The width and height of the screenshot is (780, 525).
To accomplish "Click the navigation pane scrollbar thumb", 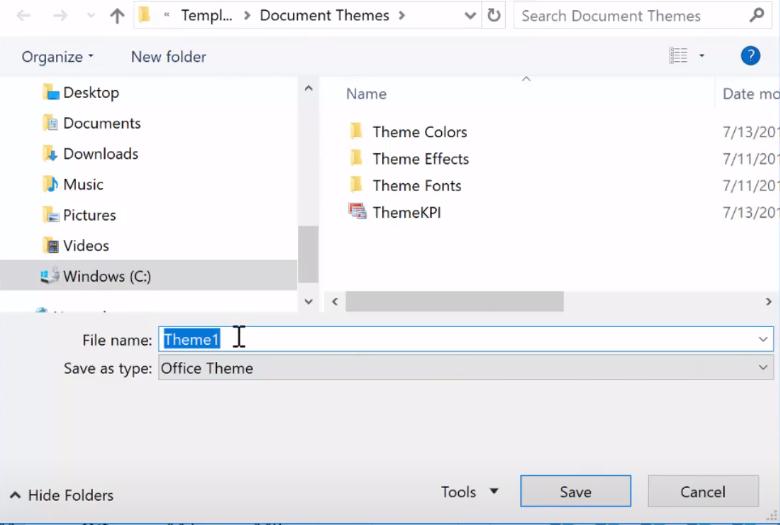I will click(x=308, y=254).
